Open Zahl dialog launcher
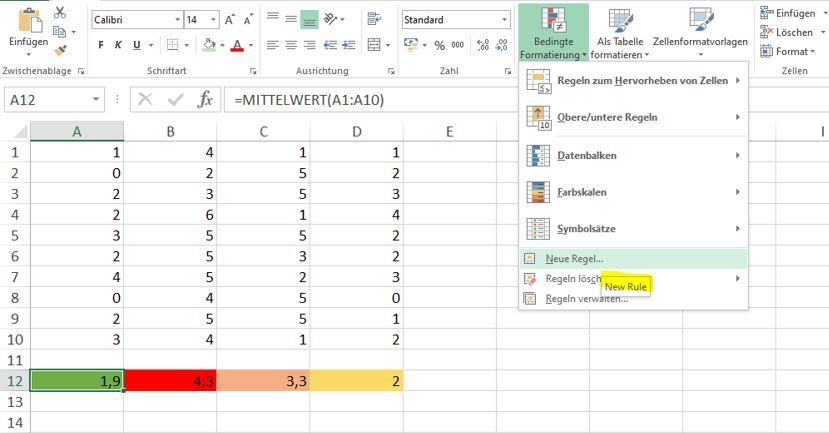The image size is (829, 433). click(x=508, y=71)
